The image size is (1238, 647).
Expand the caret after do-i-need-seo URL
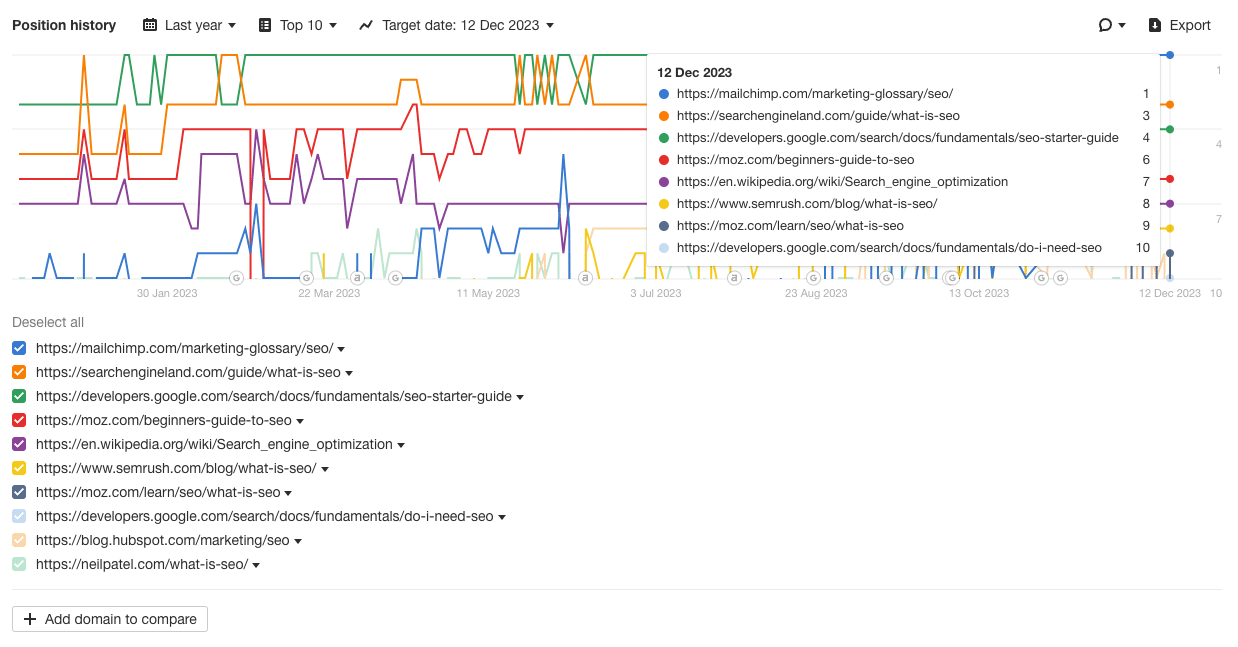pyautogui.click(x=502, y=517)
